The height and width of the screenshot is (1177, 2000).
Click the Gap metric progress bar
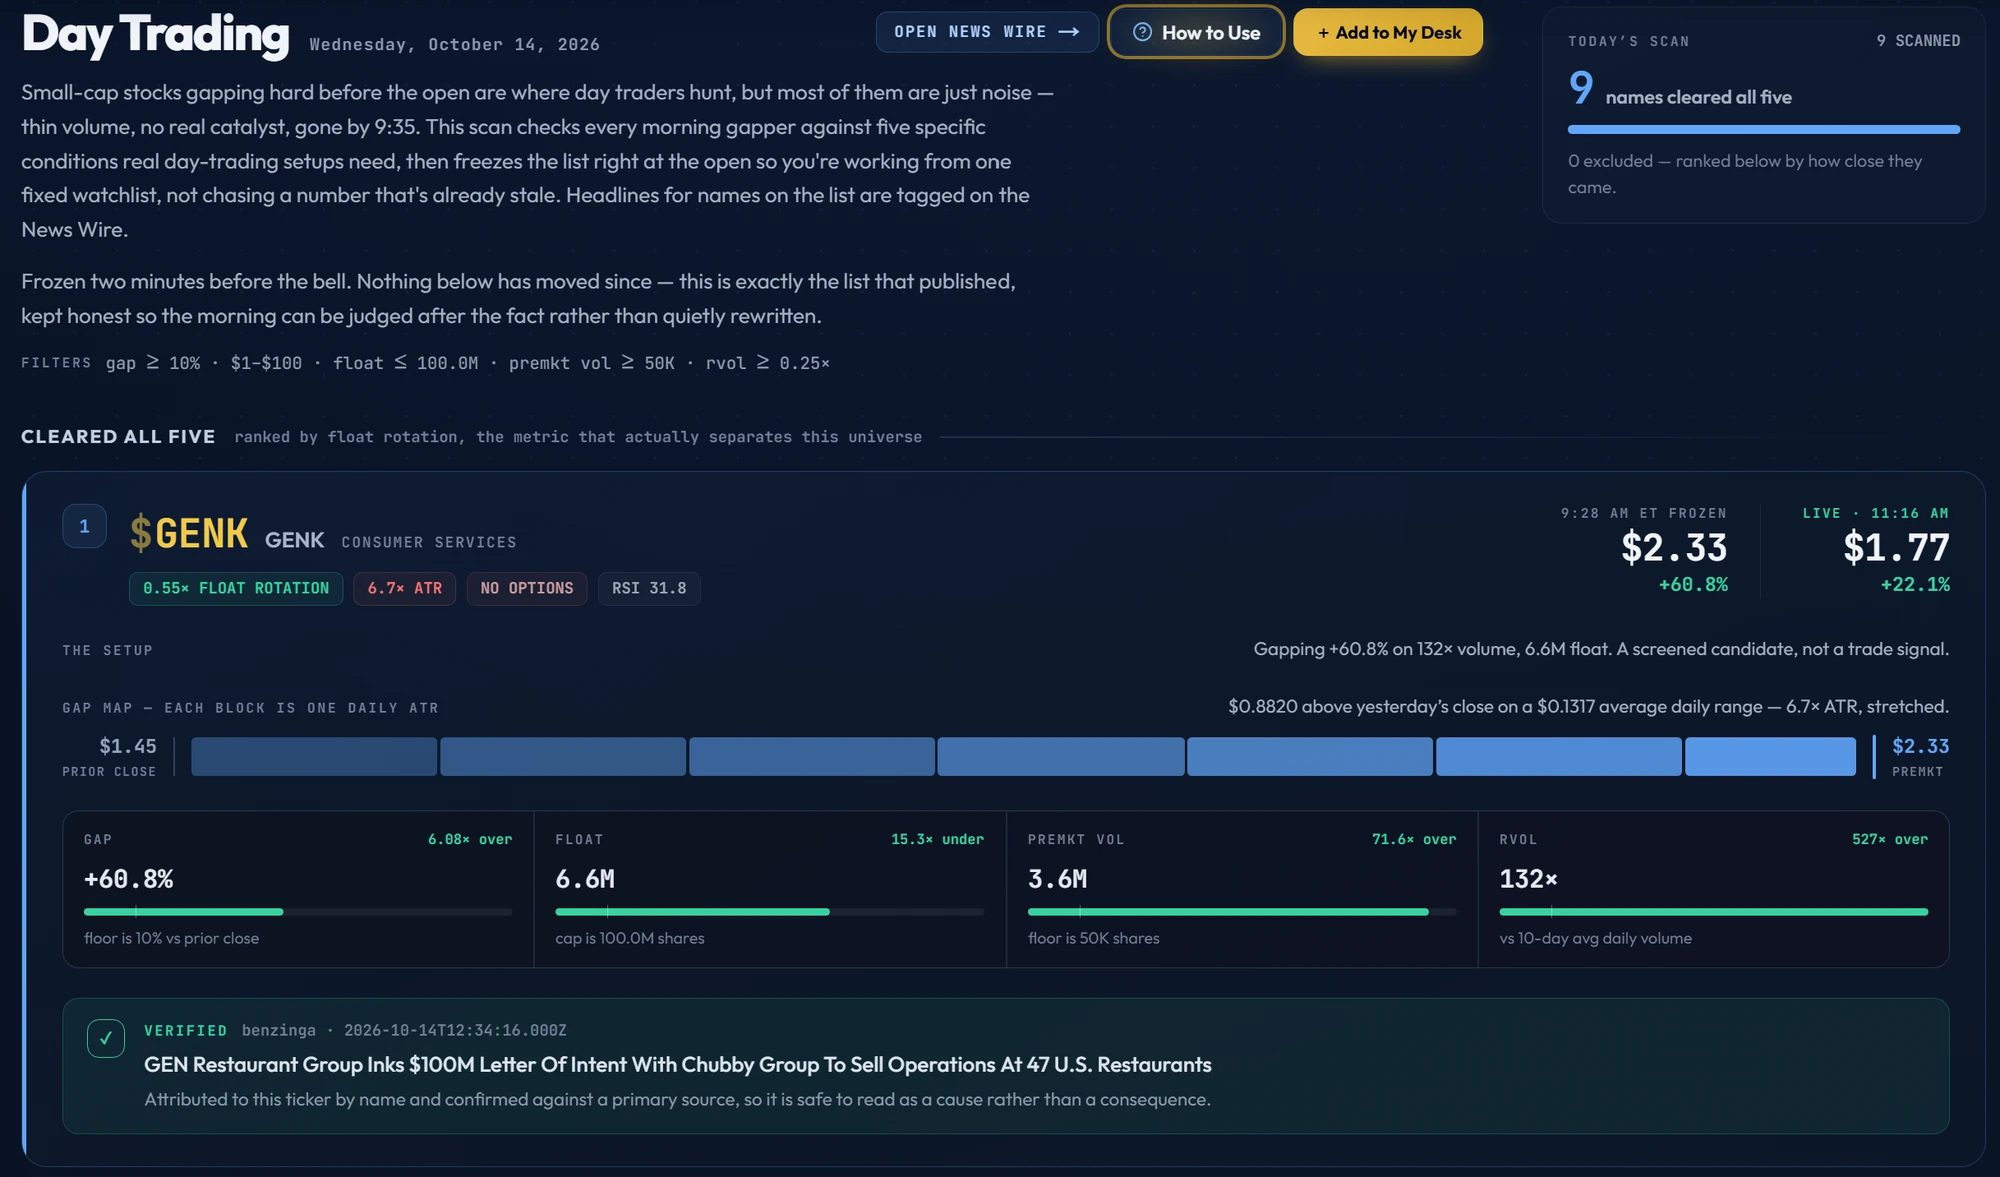pyautogui.click(x=298, y=912)
